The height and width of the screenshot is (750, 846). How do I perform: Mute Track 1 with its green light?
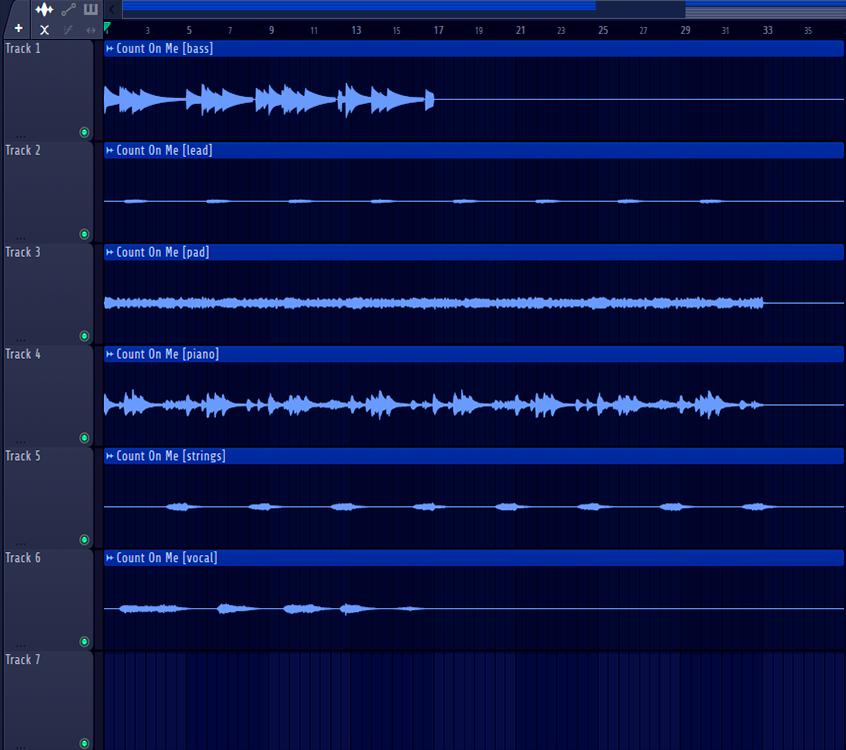click(84, 132)
